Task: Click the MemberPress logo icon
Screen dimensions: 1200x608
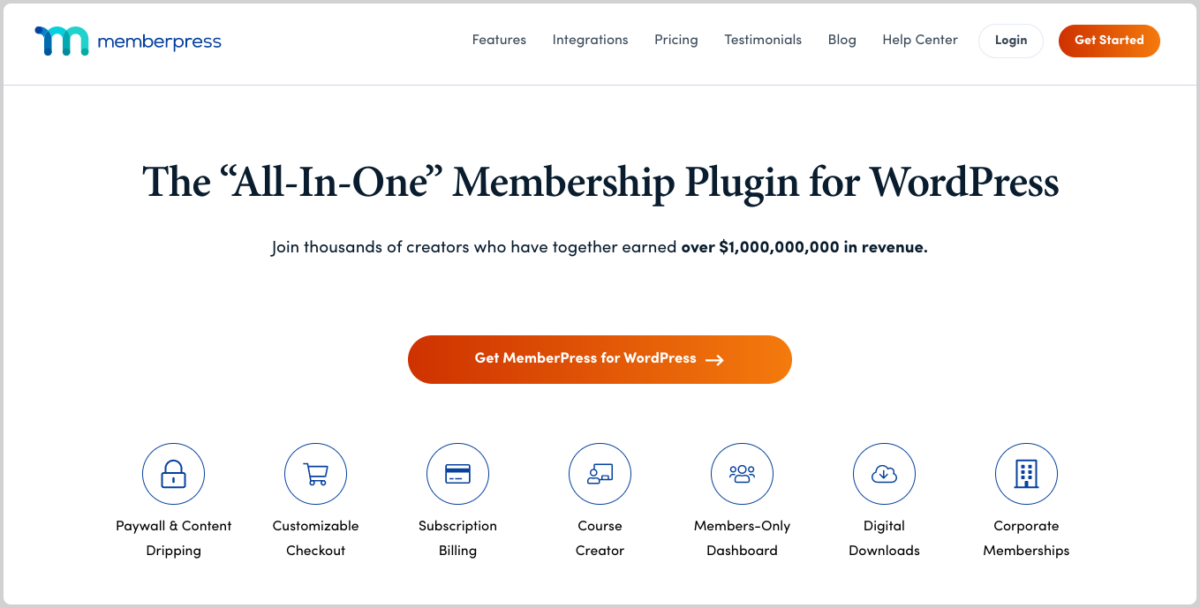Action: (x=63, y=41)
